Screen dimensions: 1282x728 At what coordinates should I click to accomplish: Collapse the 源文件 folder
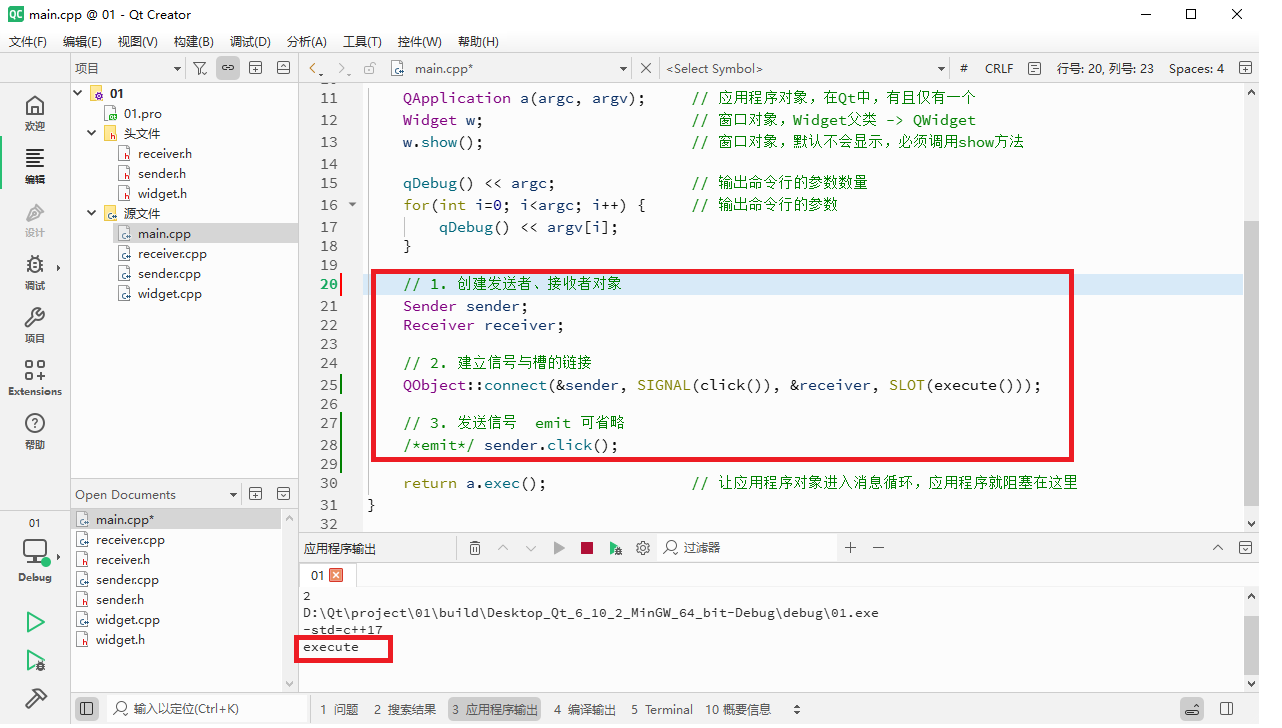[92, 213]
